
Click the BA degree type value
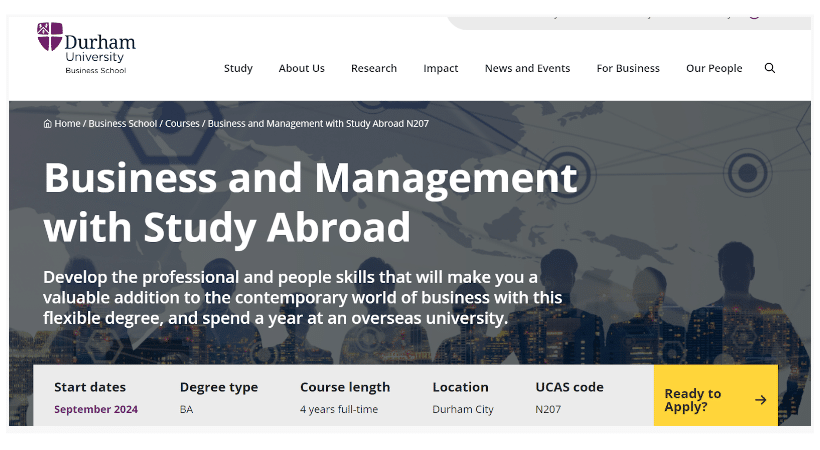click(186, 409)
